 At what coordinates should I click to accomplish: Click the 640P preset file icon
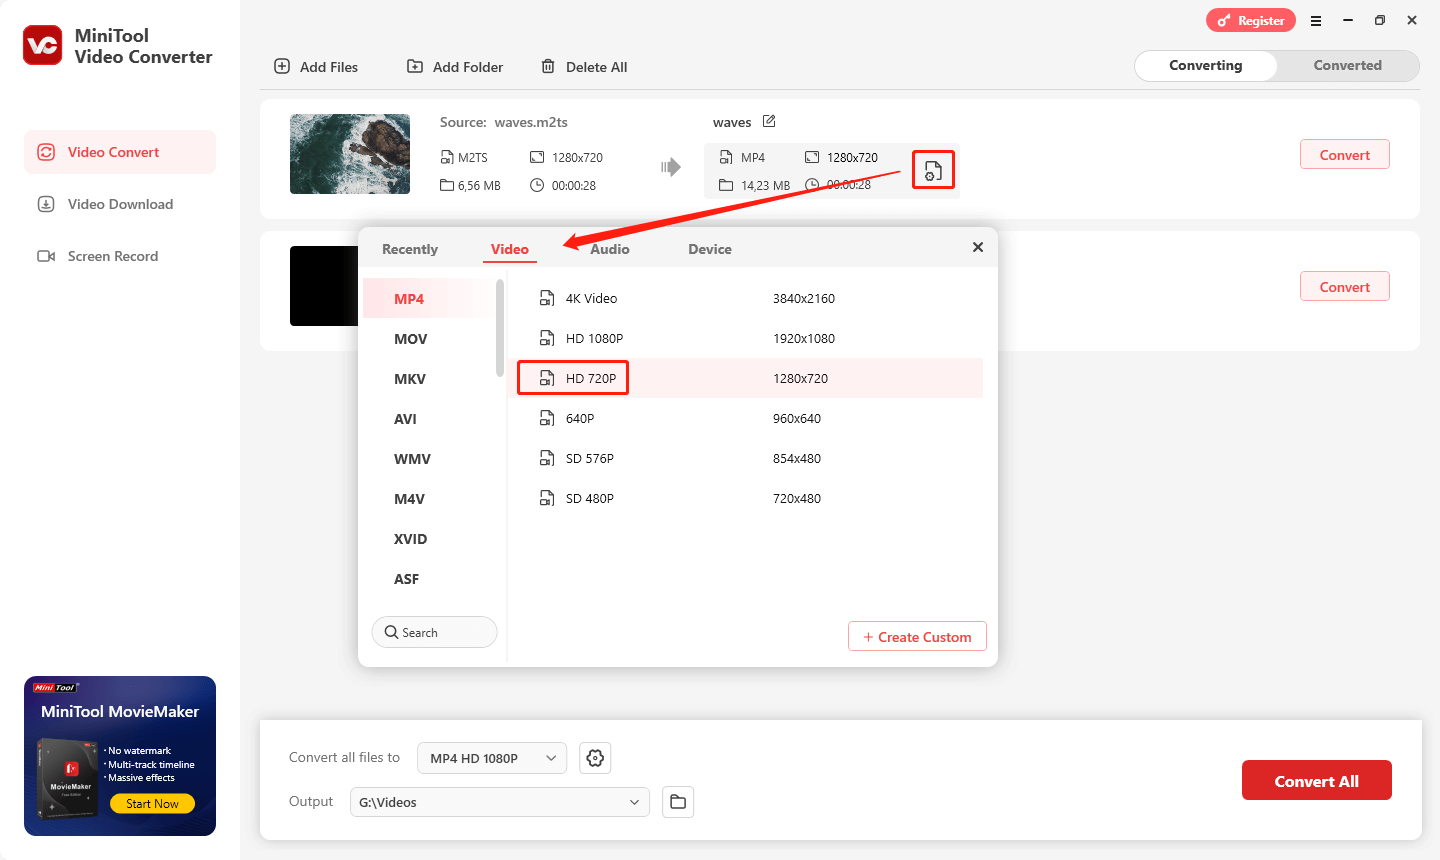click(547, 418)
